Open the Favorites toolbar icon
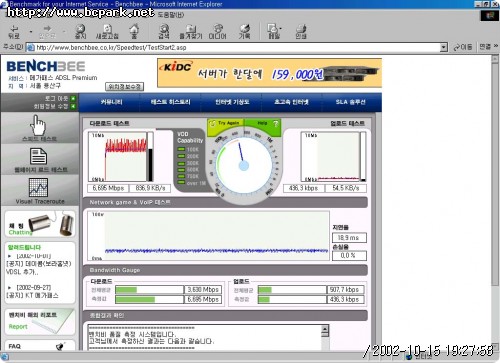500x363 pixels. 191,32
